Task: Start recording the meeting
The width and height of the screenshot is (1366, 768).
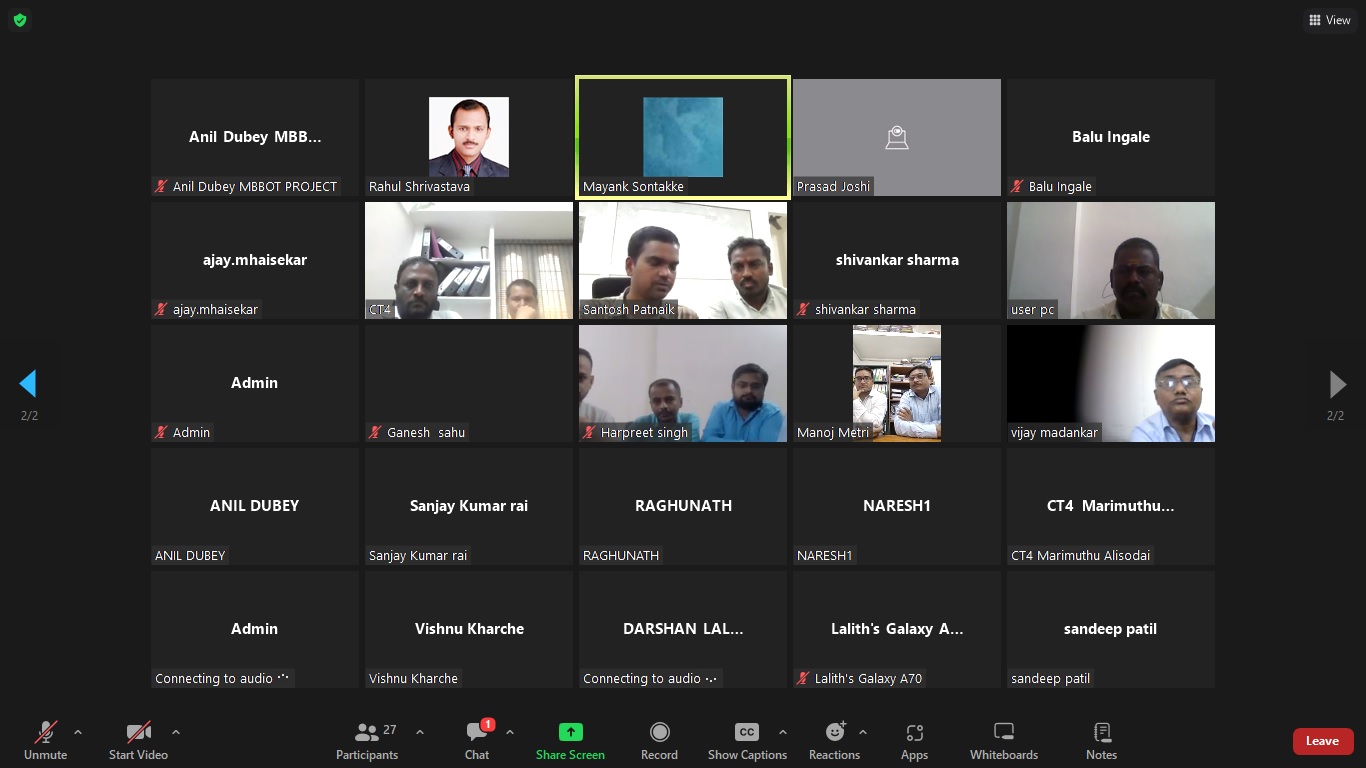Action: pyautogui.click(x=659, y=741)
